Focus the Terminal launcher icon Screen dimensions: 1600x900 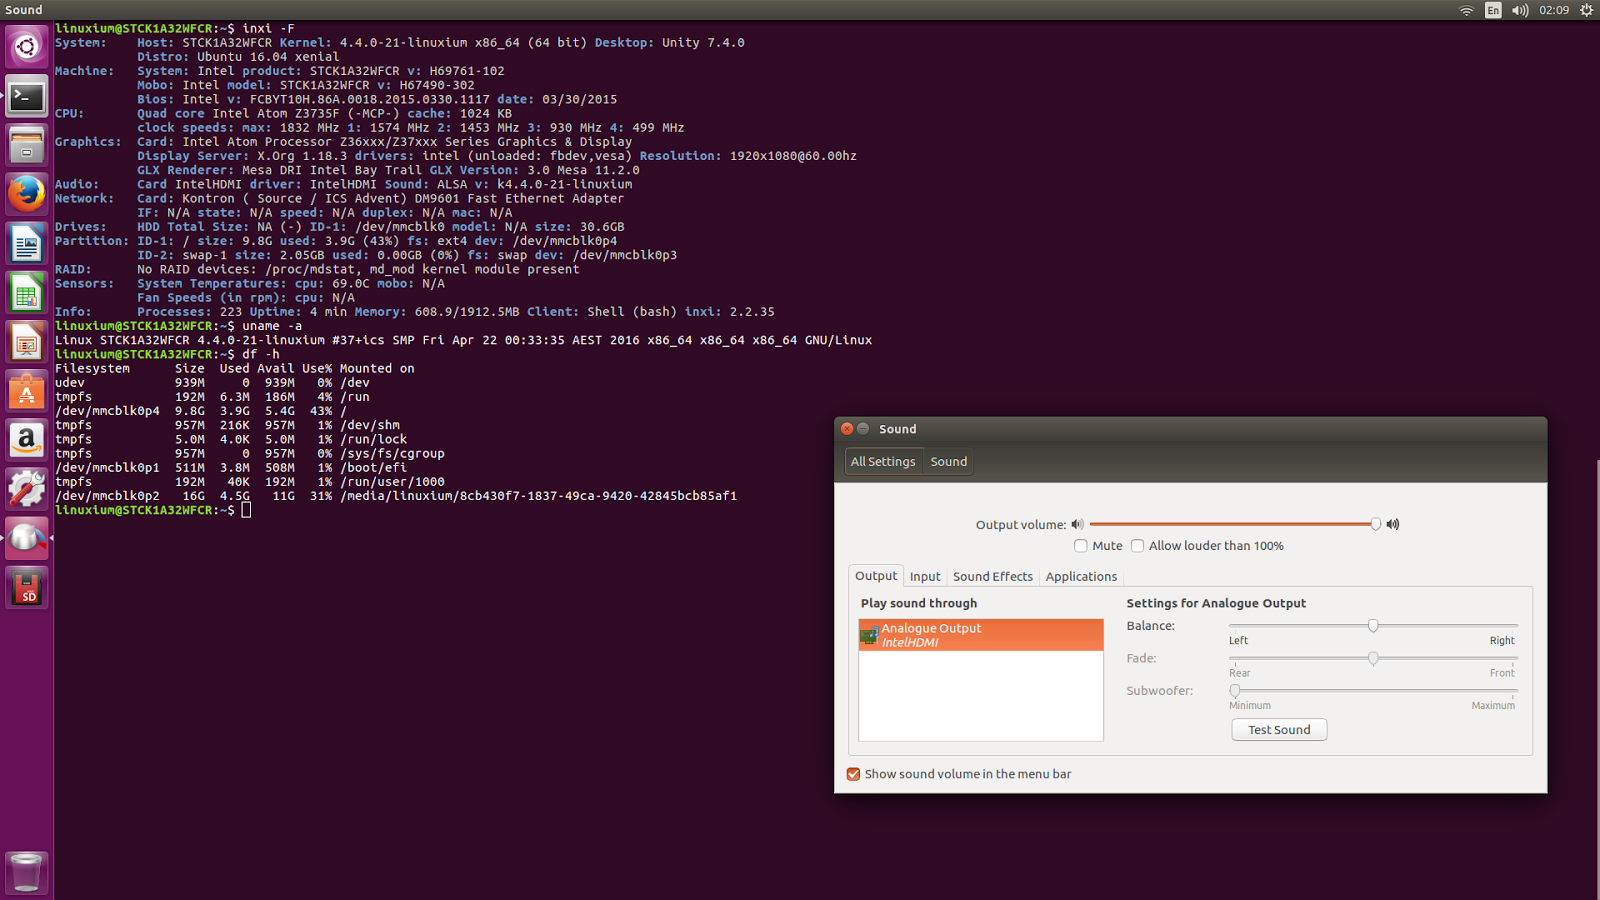27,96
